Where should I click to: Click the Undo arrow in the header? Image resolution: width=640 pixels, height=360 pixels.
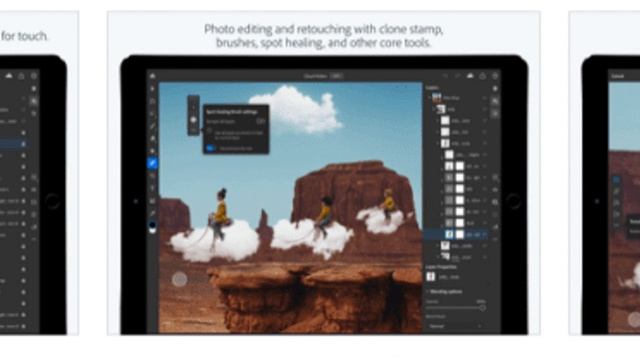(445, 76)
